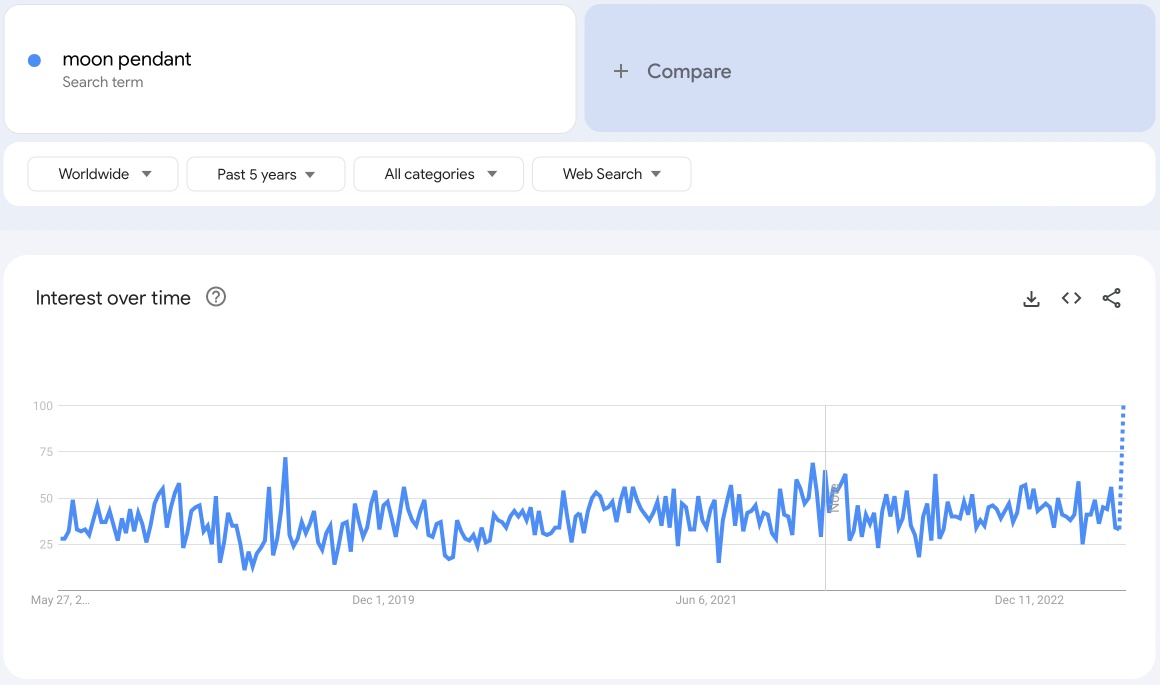
Task: Click the help icon next to Interest over time
Action: pyautogui.click(x=216, y=297)
